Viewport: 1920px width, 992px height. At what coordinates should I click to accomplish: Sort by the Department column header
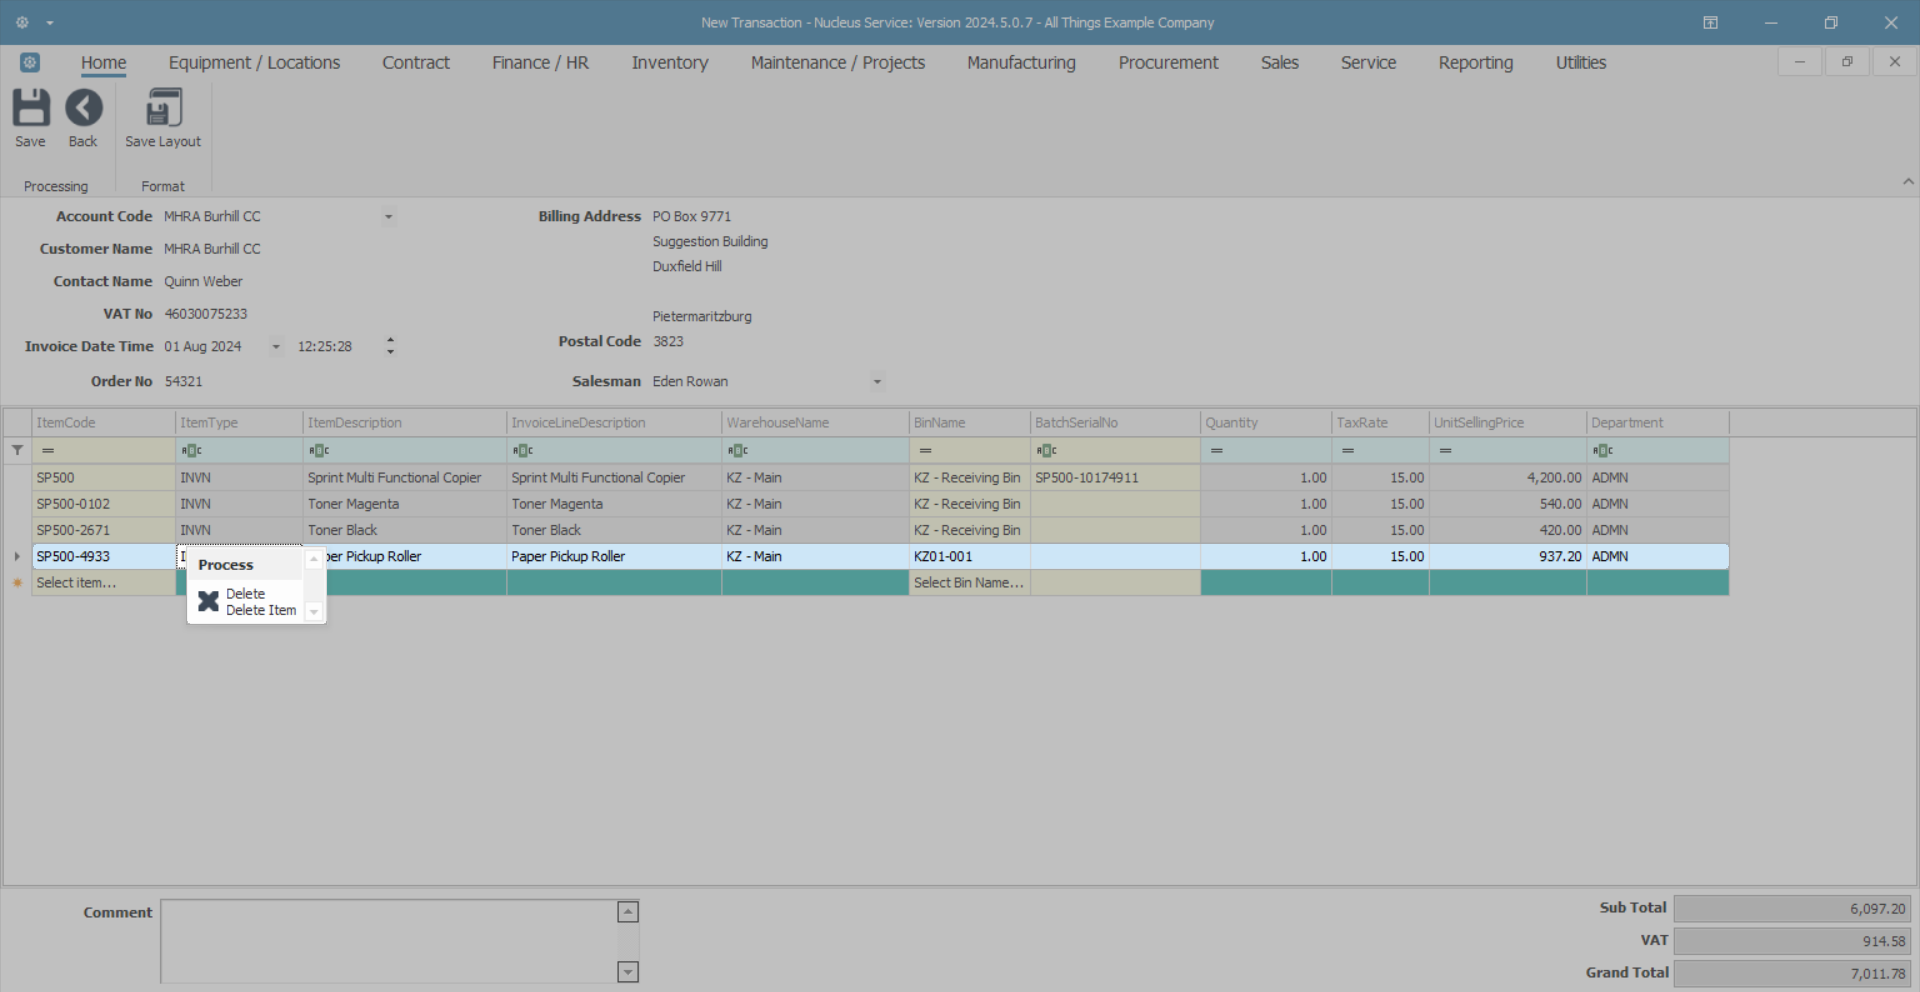1658,423
